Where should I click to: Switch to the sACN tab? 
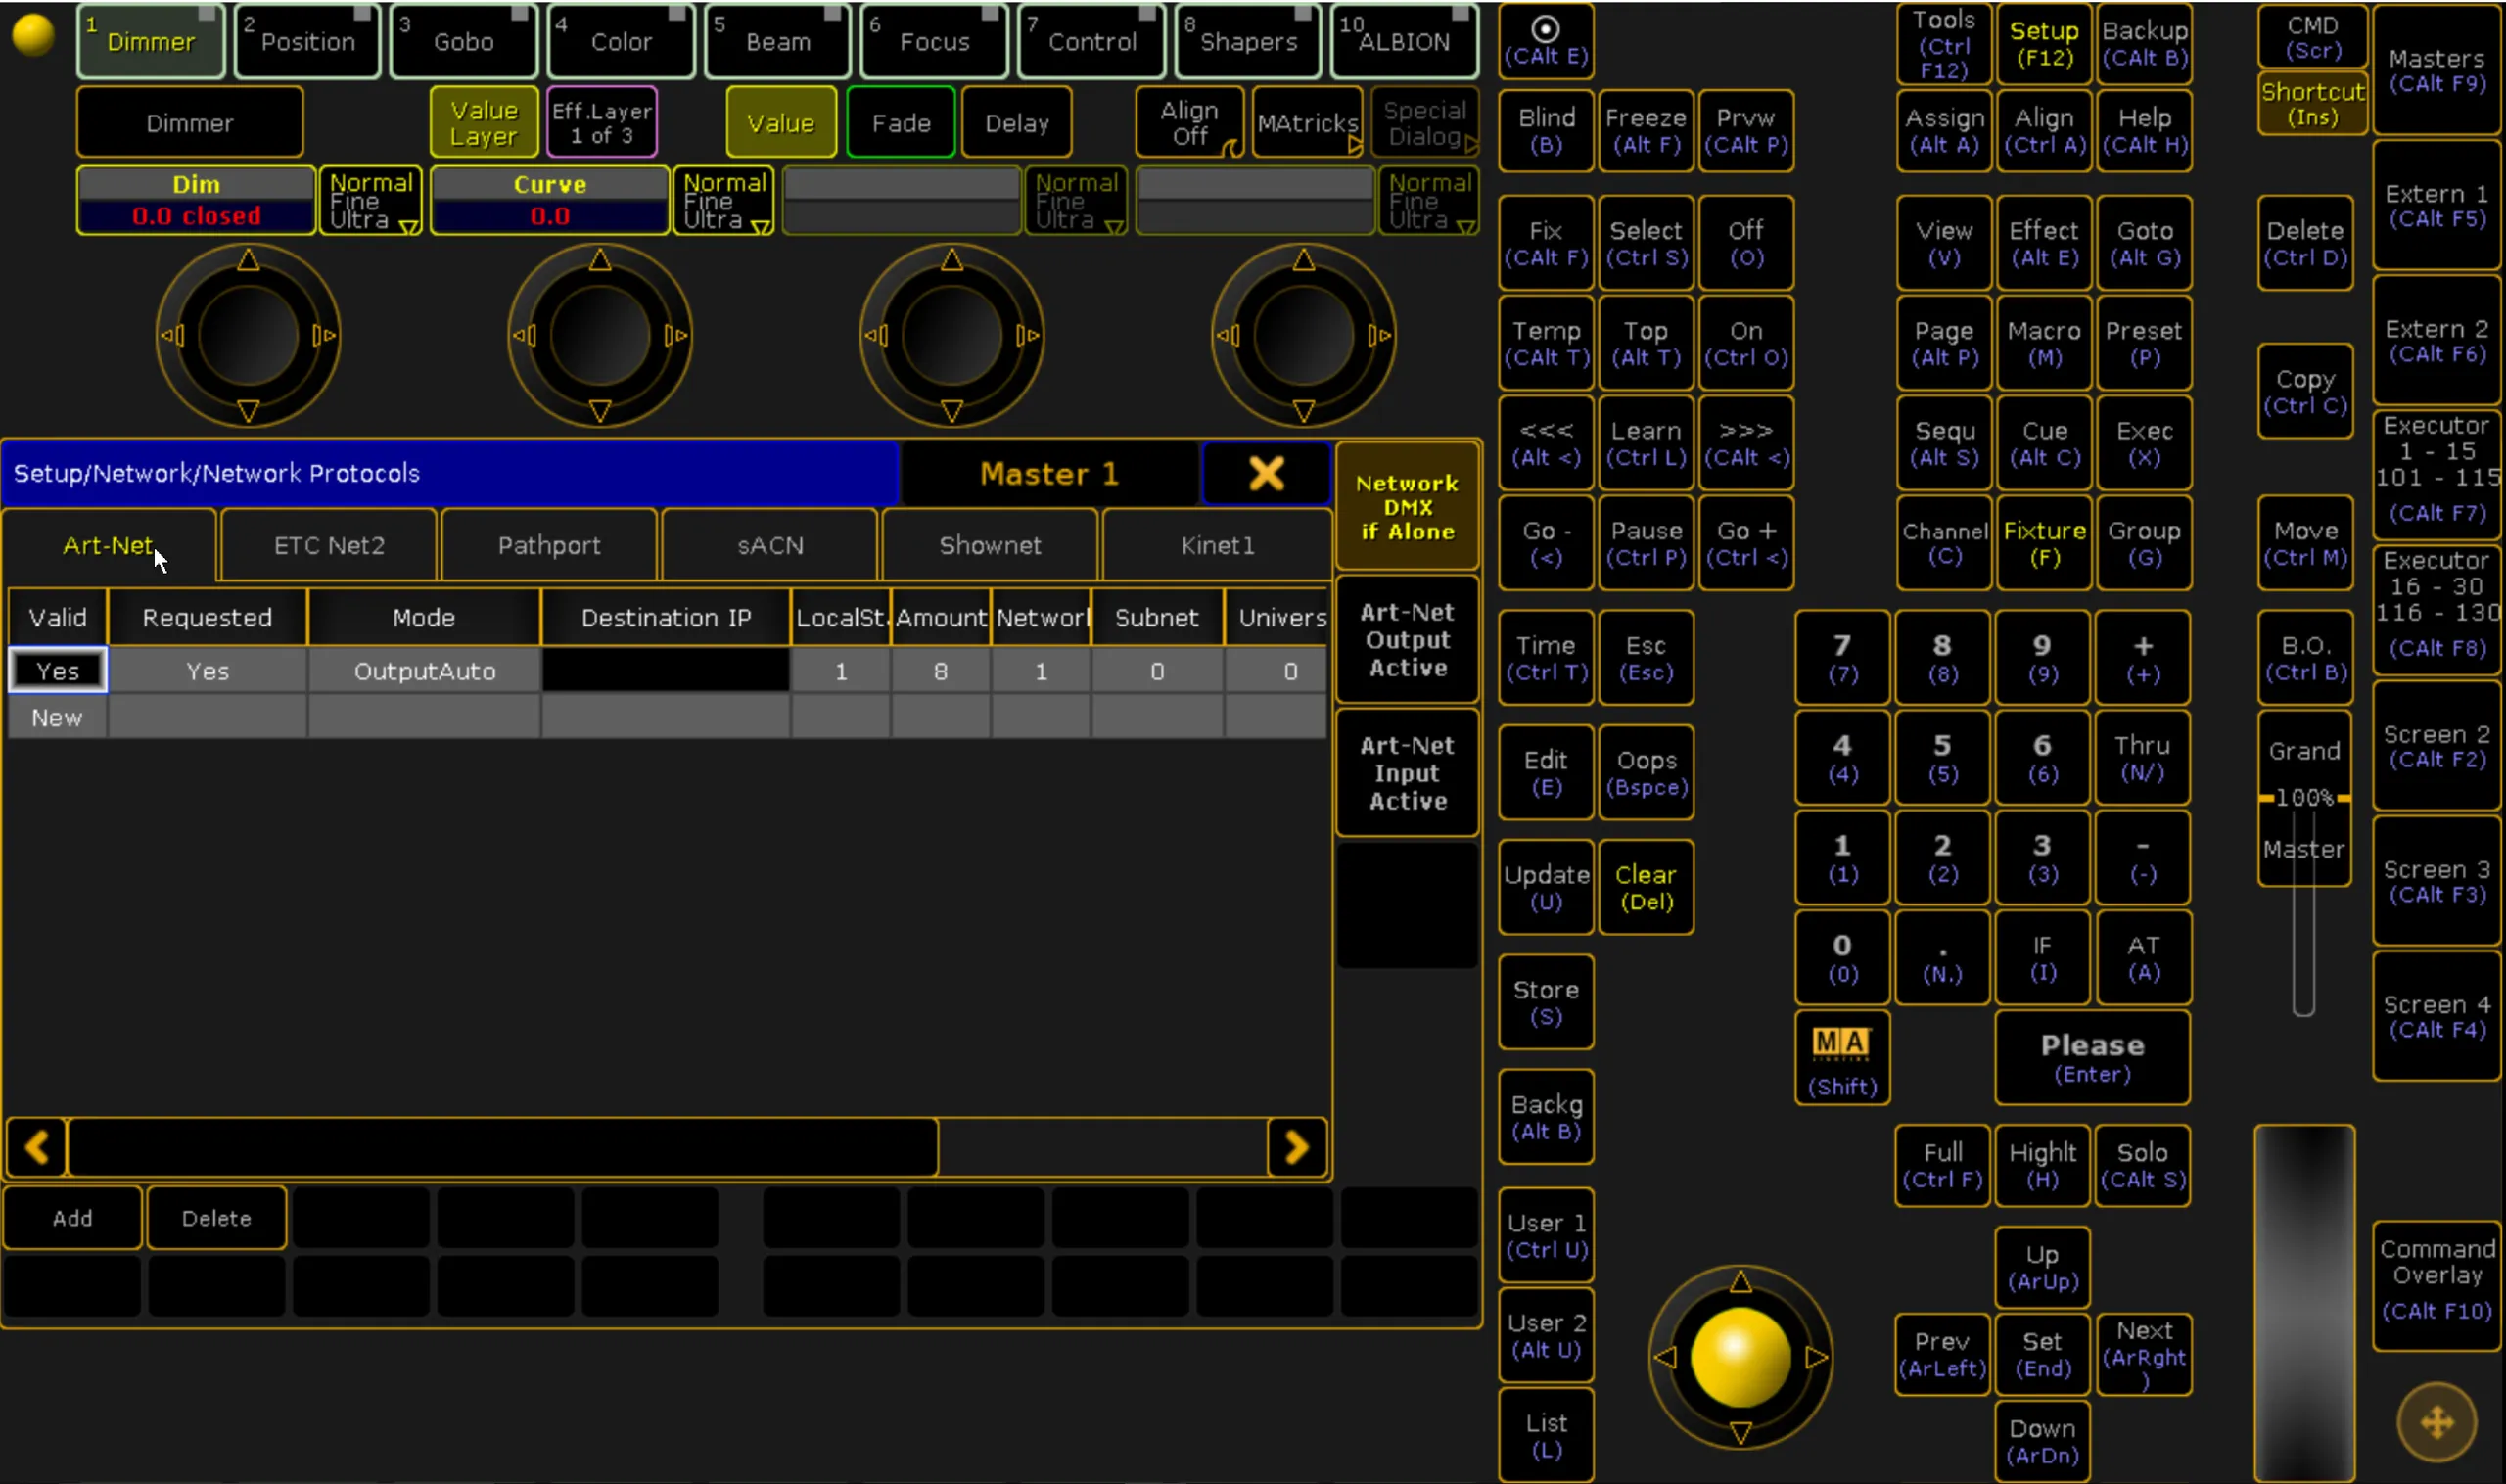tap(769, 545)
